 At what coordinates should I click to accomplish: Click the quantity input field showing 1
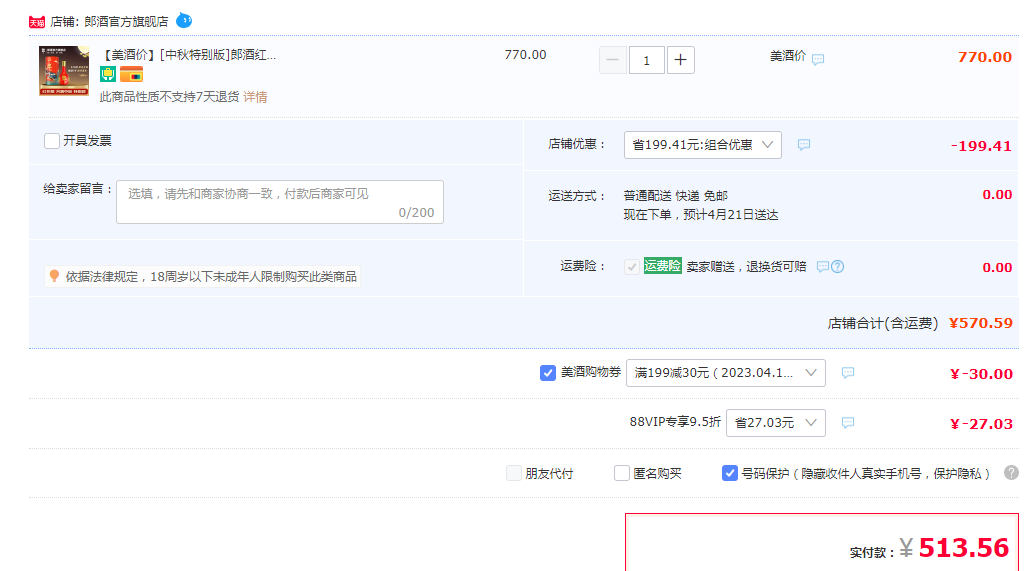pyautogui.click(x=646, y=60)
